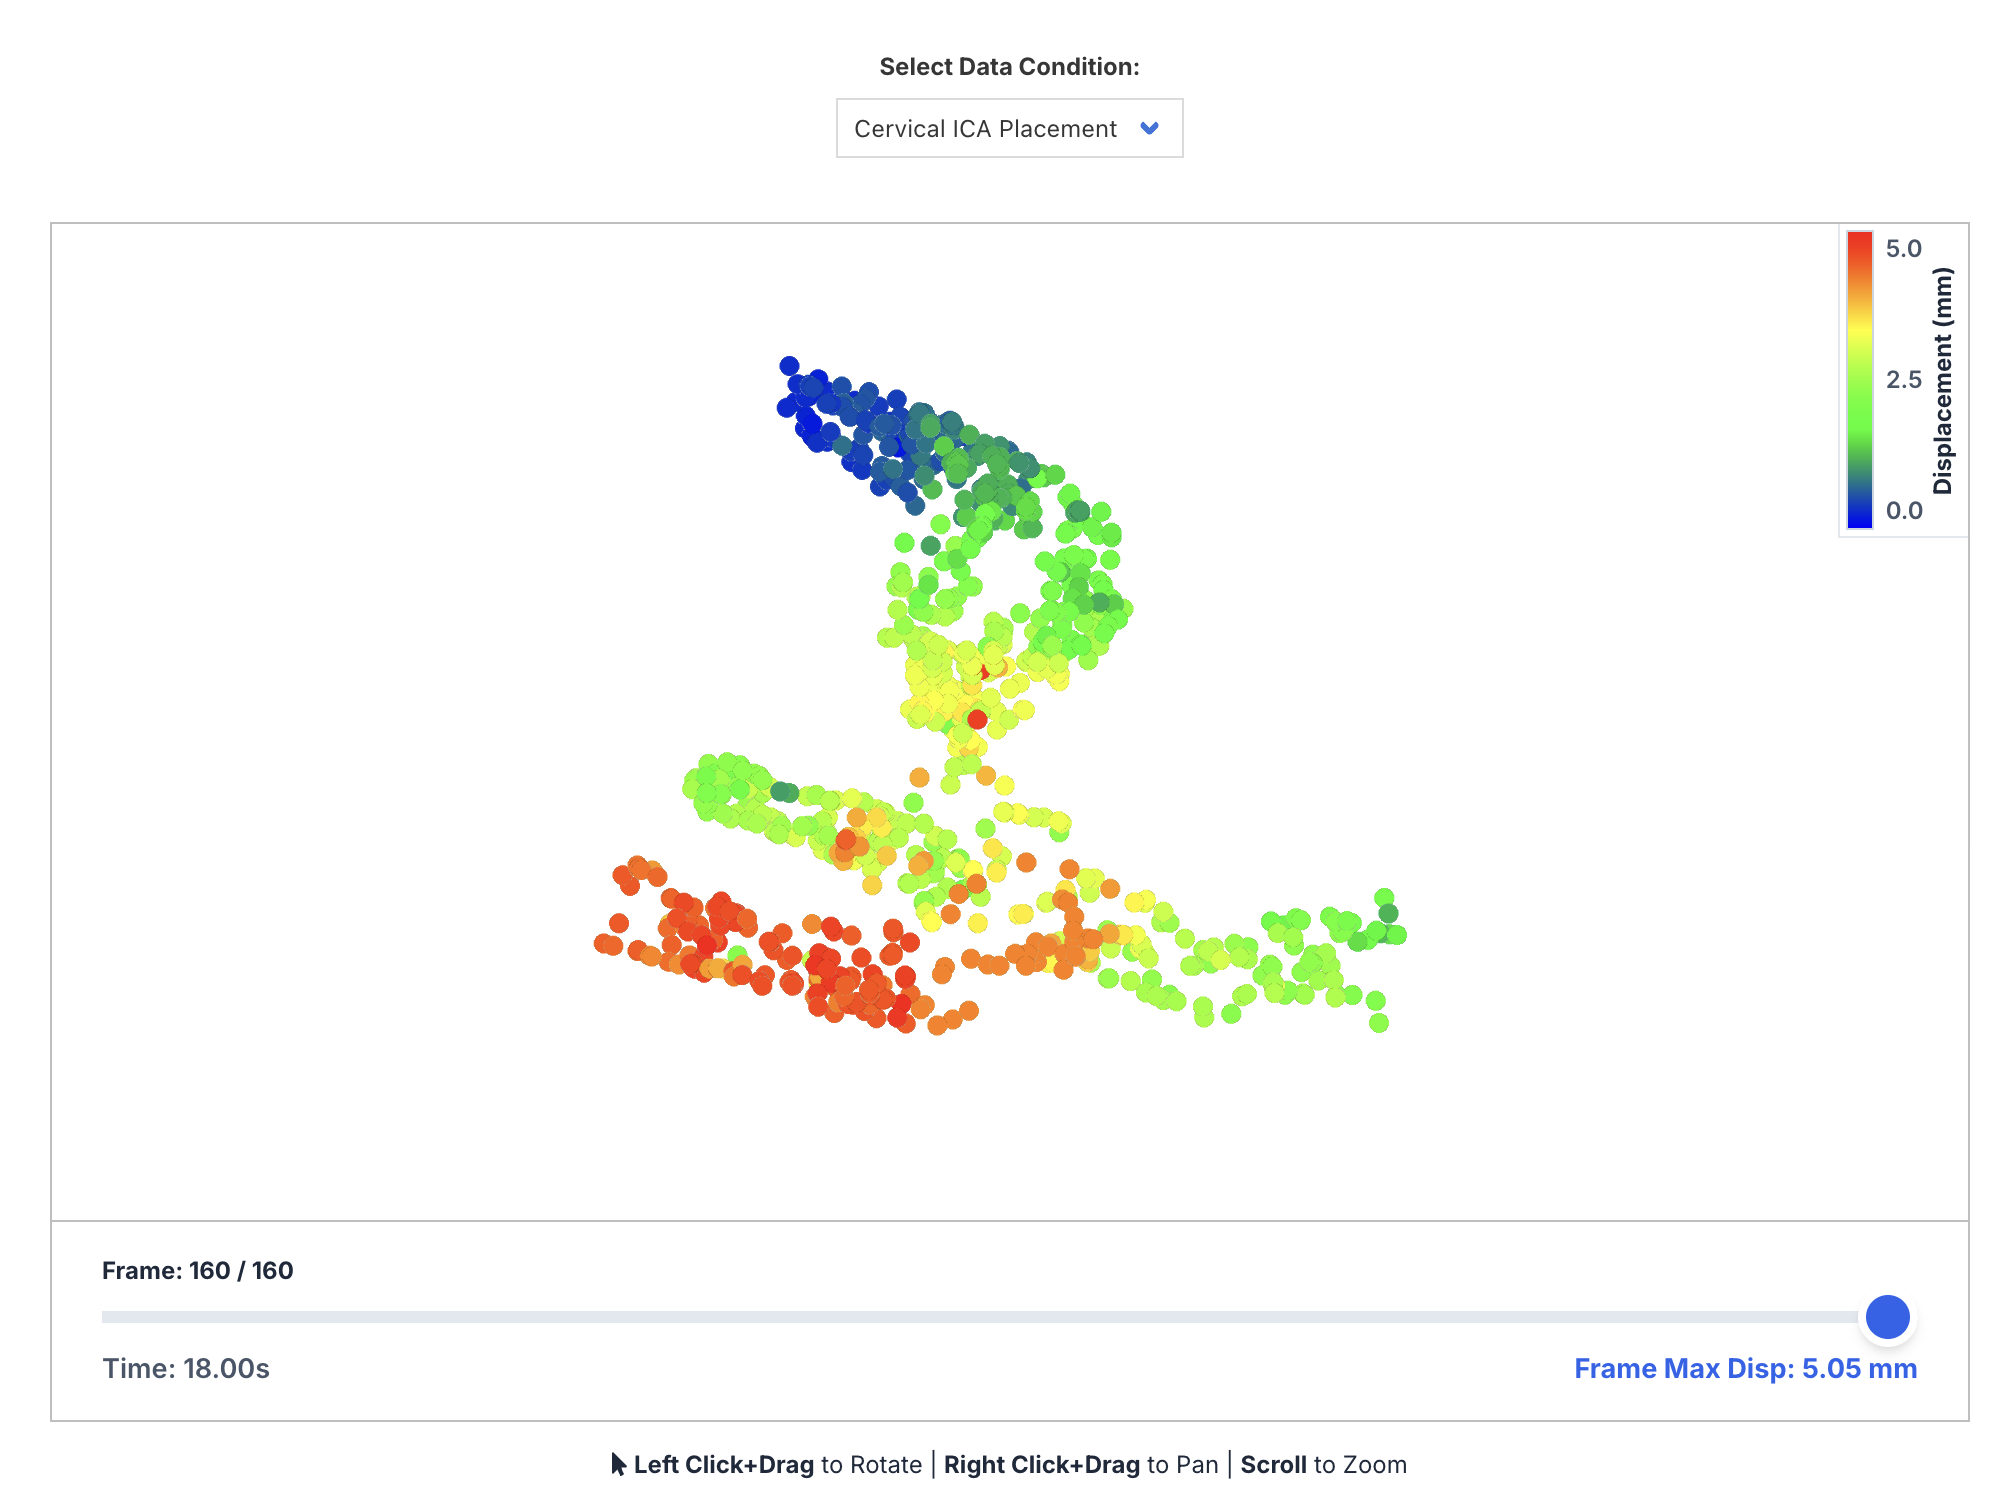Click the lowest green point at far right
The image size is (2004, 1512).
coord(1379,1022)
